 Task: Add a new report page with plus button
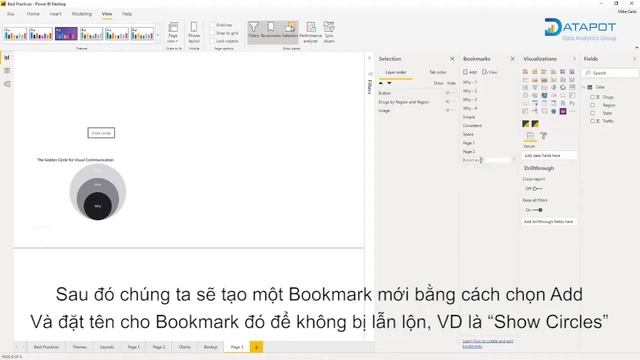(256, 347)
